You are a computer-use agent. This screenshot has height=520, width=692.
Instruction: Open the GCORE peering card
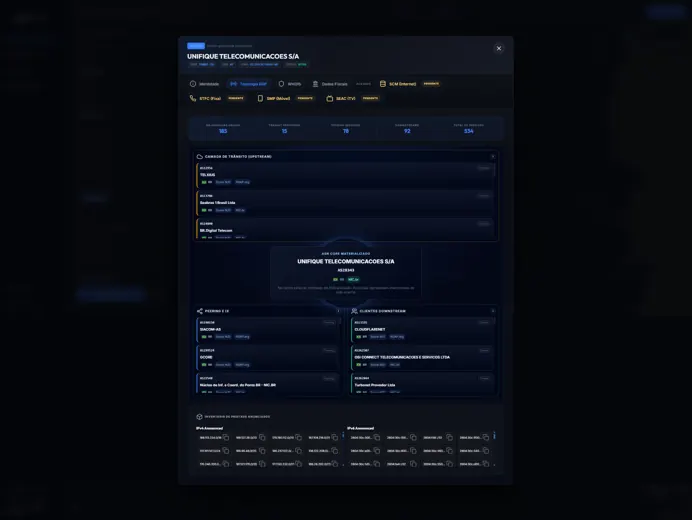coord(267,358)
